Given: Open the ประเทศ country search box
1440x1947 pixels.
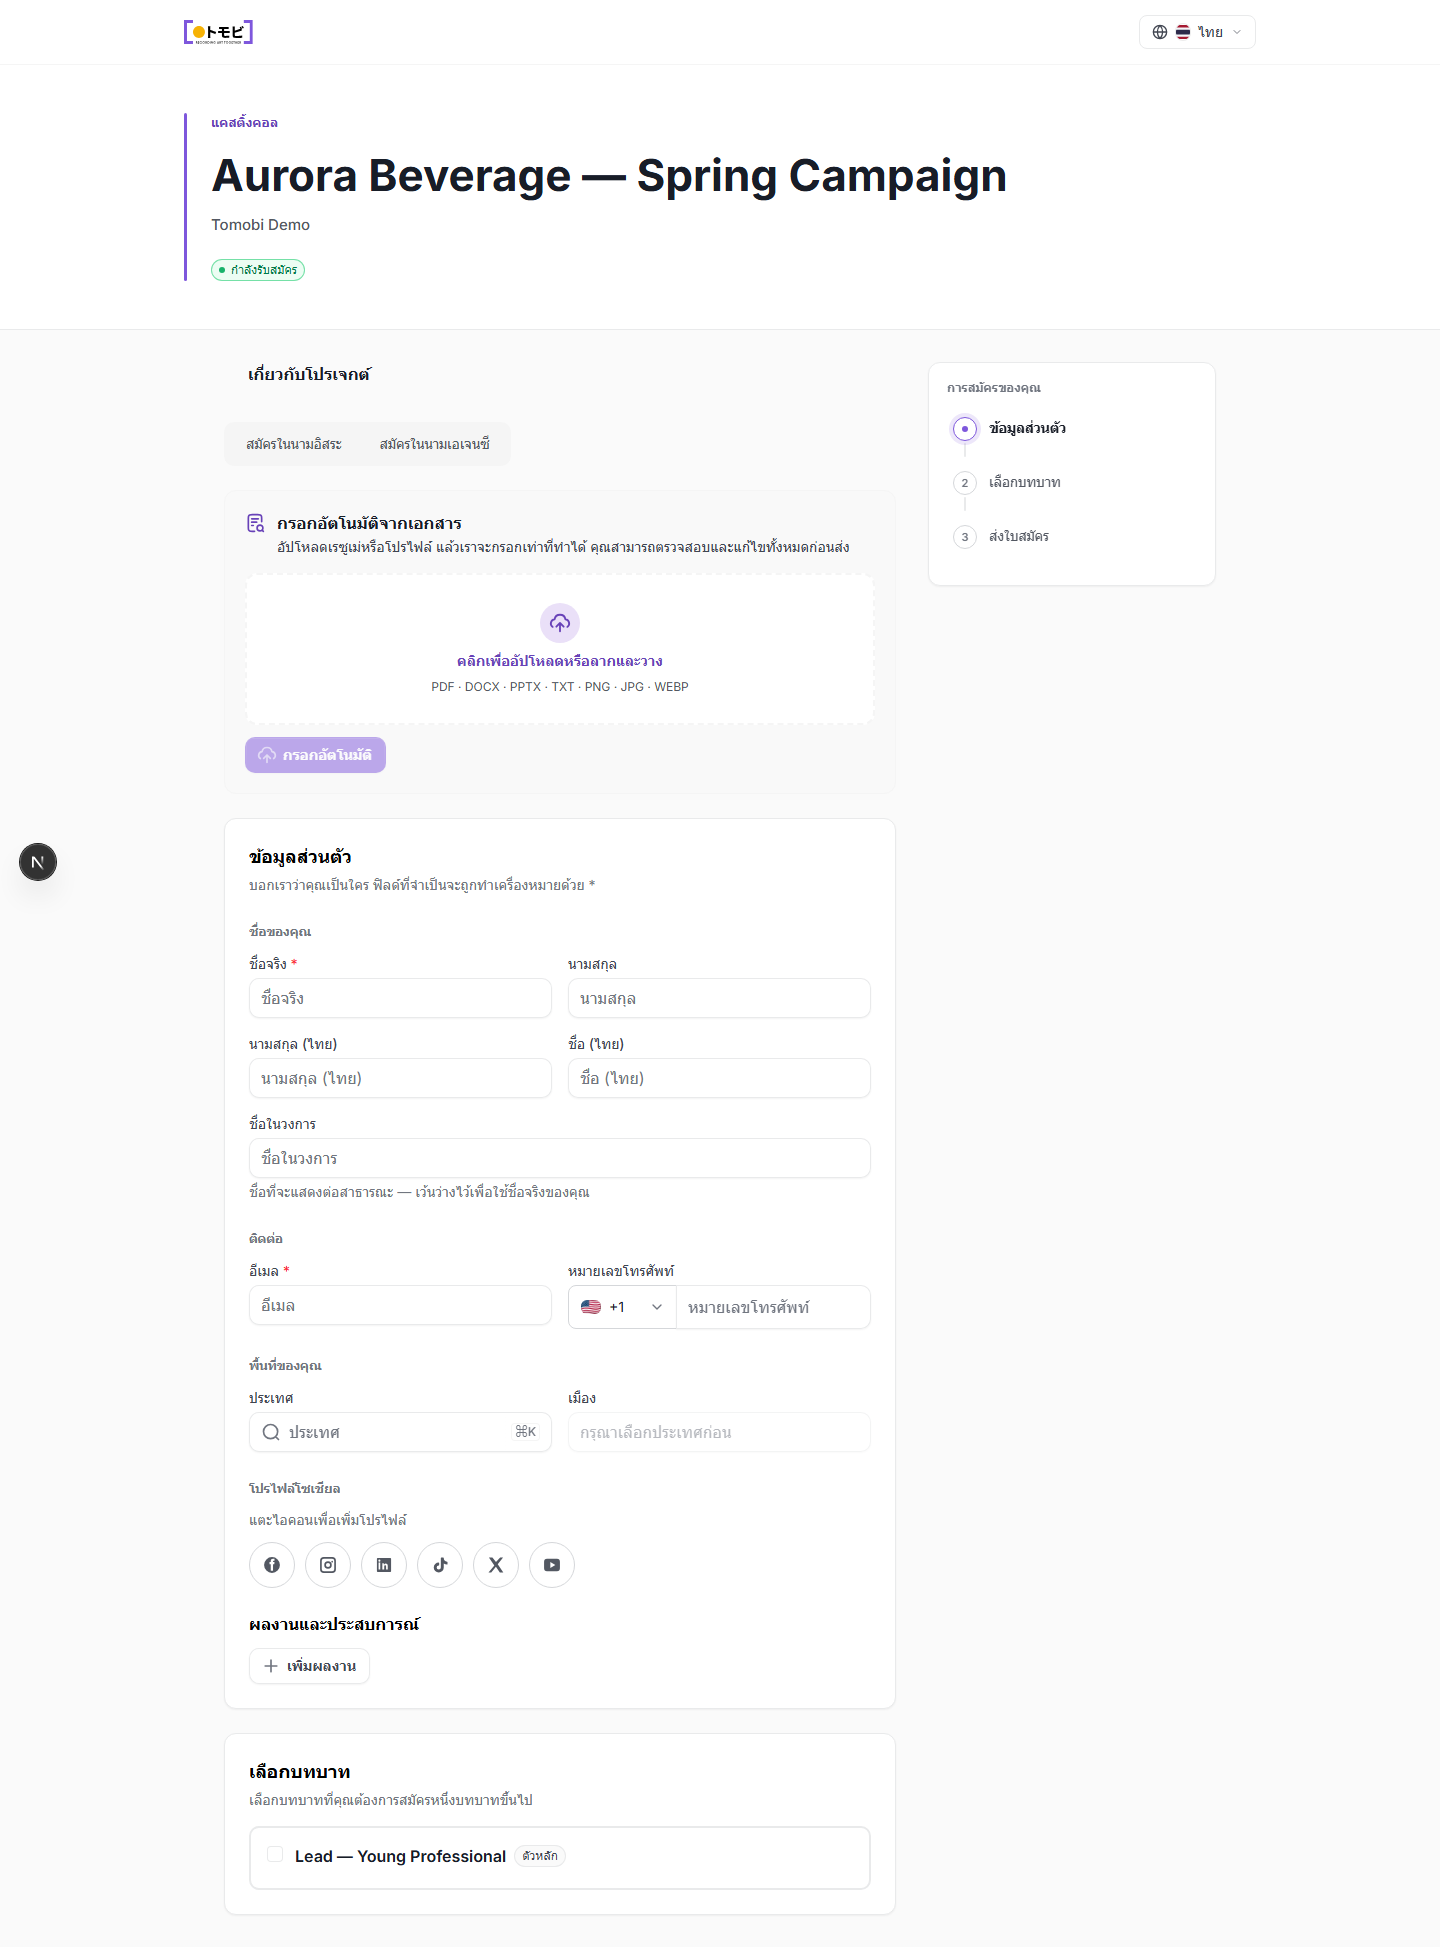Looking at the screenshot, I should click(x=400, y=1432).
